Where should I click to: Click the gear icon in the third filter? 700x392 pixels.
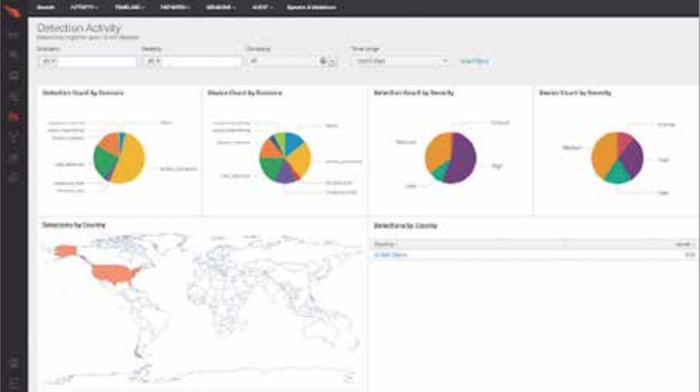pos(323,61)
